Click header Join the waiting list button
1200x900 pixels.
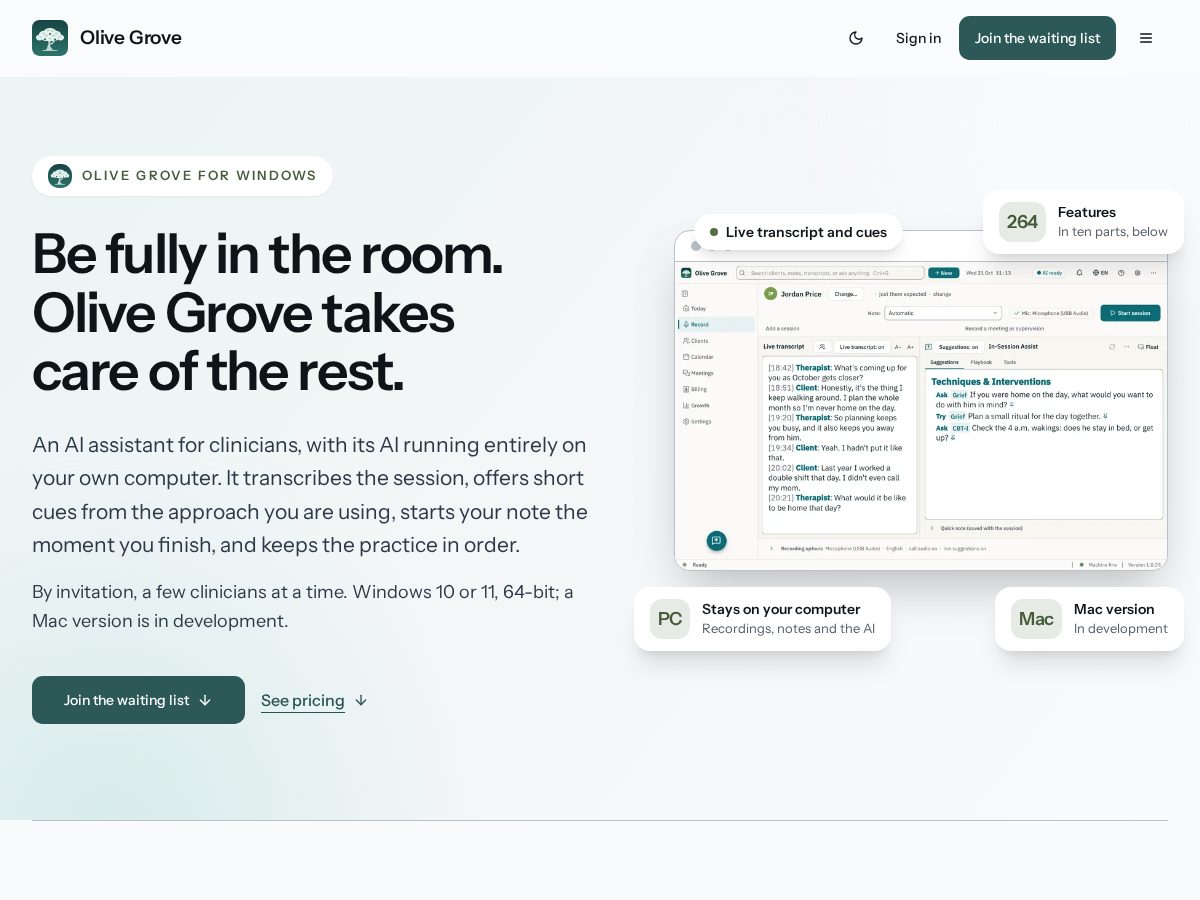tap(1037, 38)
